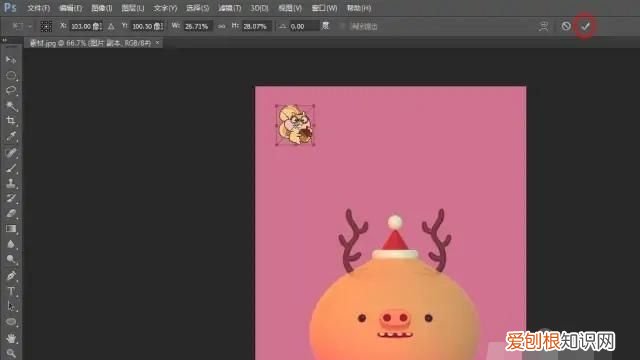Commit the transform with the checkmark
The image size is (640, 360).
click(x=585, y=27)
